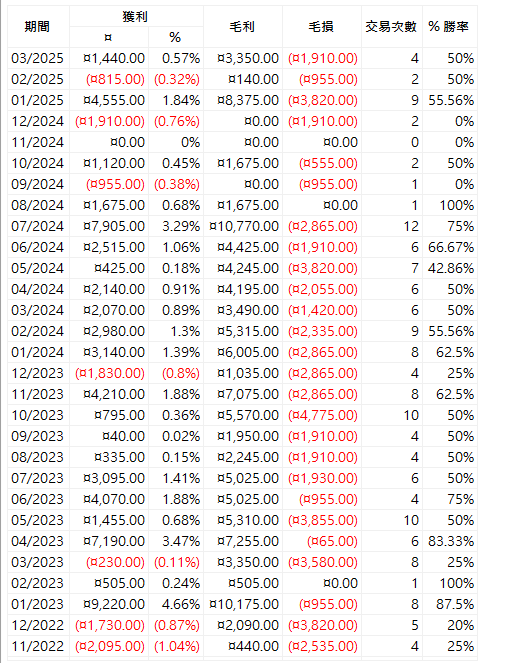Click the 交易次數 column header

tap(392, 27)
